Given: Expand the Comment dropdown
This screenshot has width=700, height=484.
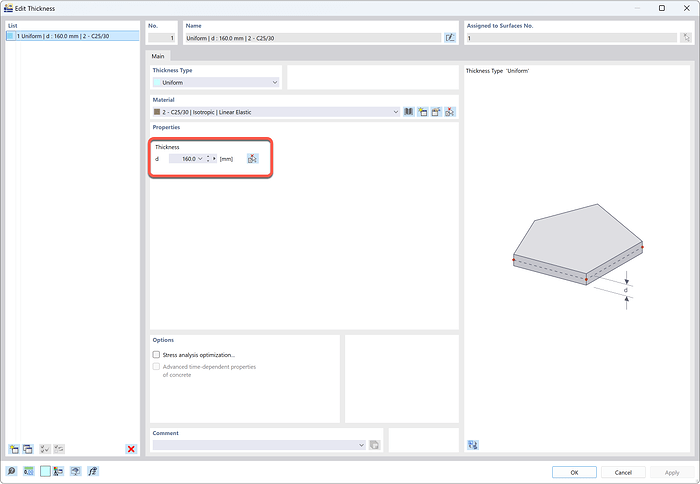Looking at the screenshot, I should point(362,445).
